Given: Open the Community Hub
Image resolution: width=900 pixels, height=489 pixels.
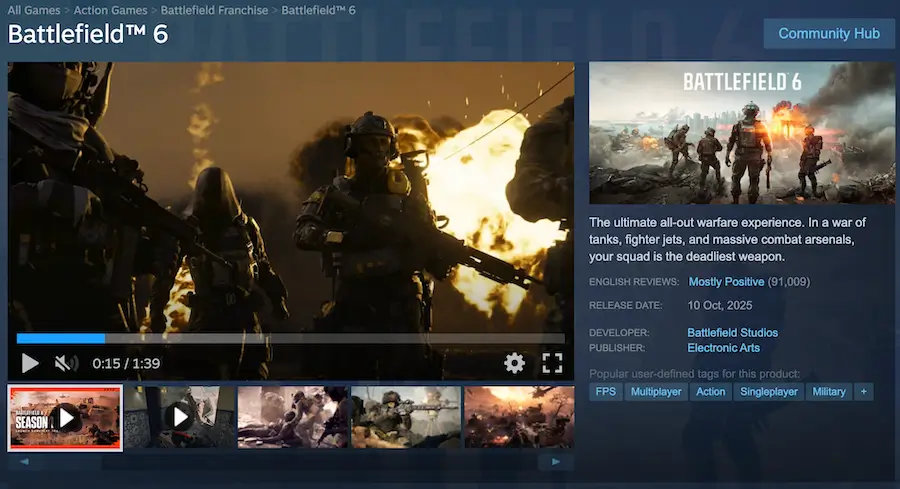Looking at the screenshot, I should (x=829, y=34).
